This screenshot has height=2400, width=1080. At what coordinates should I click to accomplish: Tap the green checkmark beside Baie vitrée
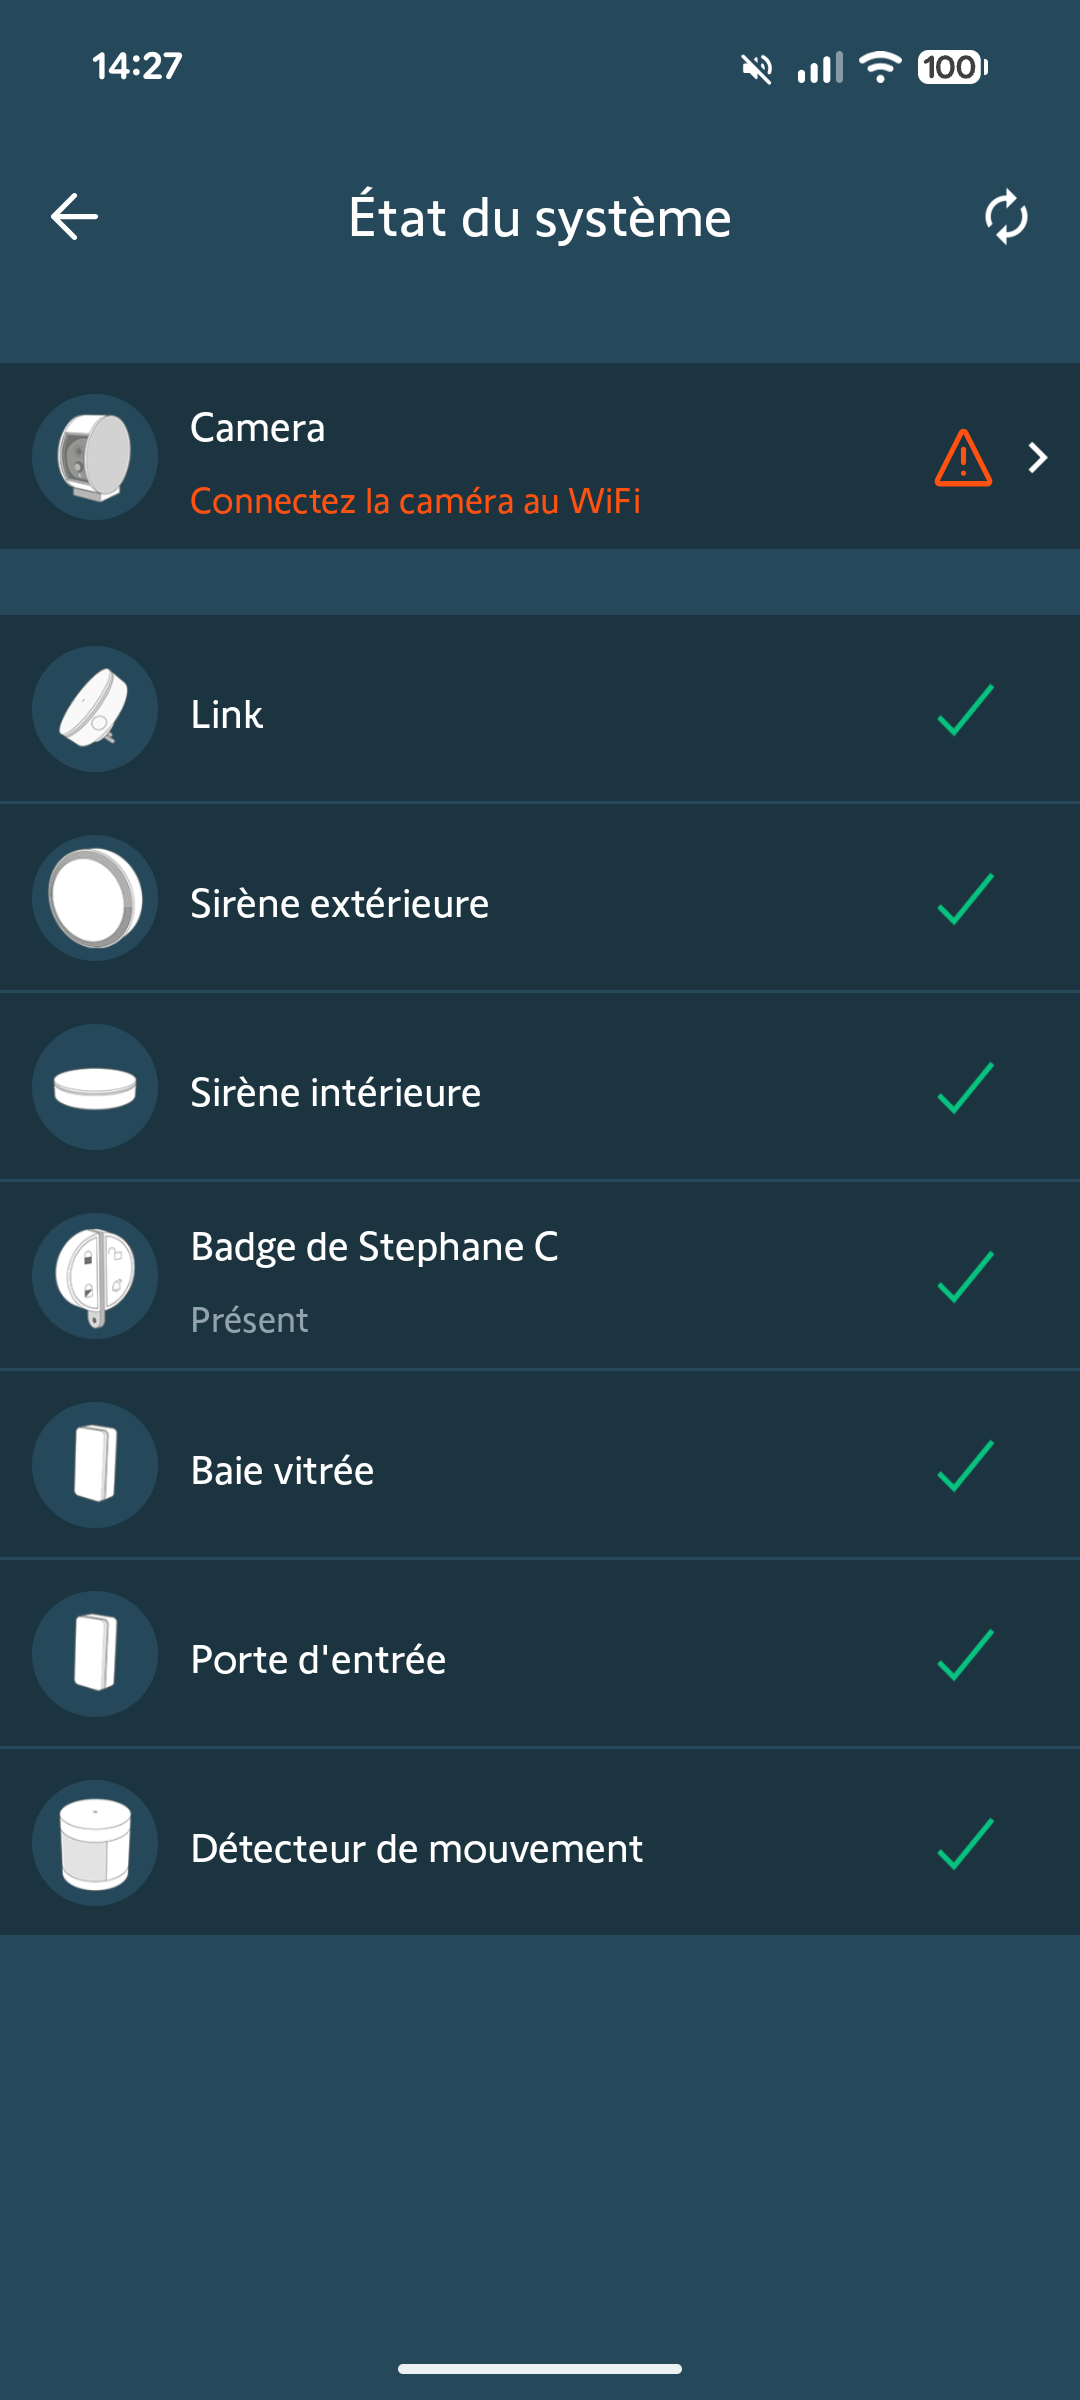[x=965, y=1466]
